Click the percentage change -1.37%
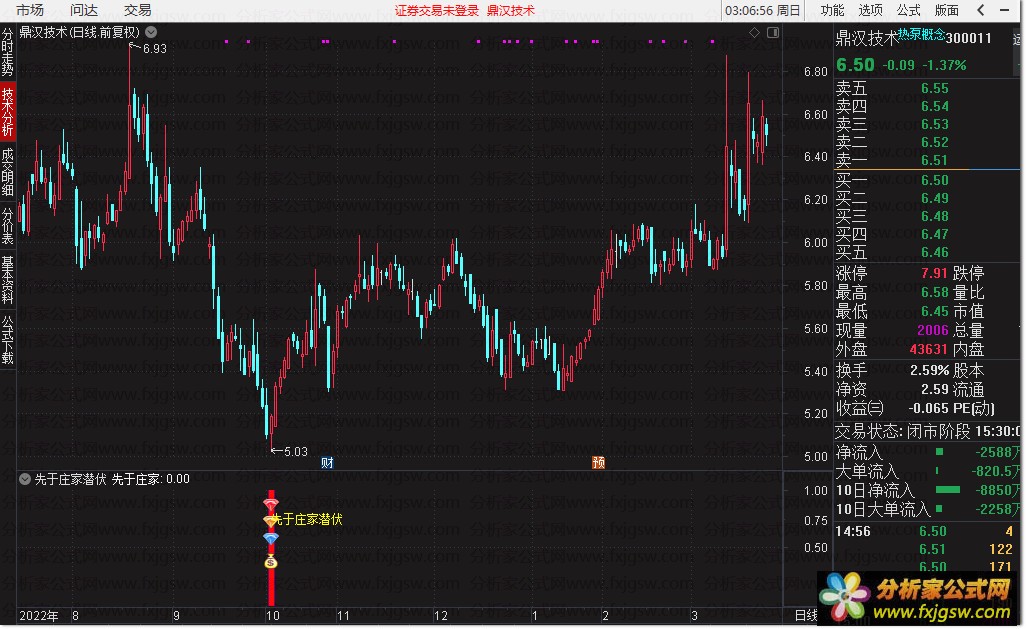Viewport: 1027px width, 629px height. (x=944, y=65)
